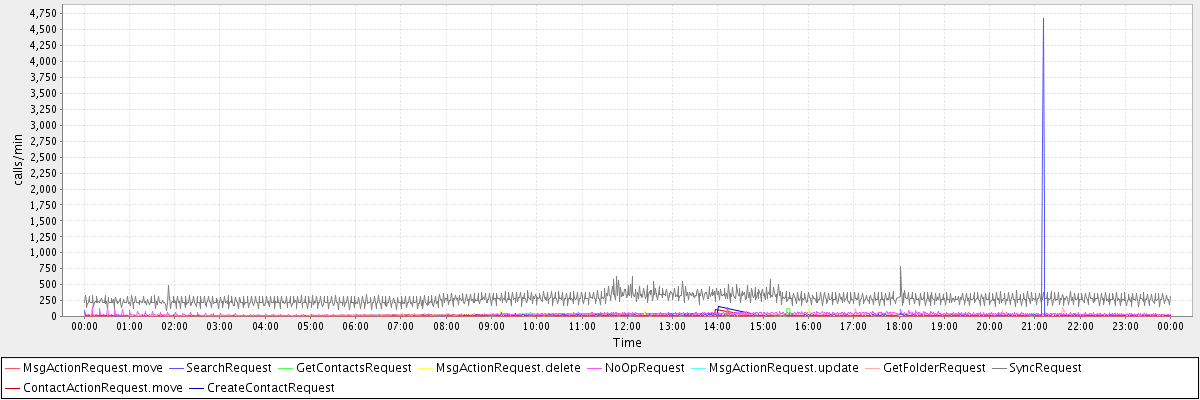Viewport: 1200px width, 400px height.
Task: Click the gray line swatch beside SyncRequest
Action: click(x=1002, y=368)
